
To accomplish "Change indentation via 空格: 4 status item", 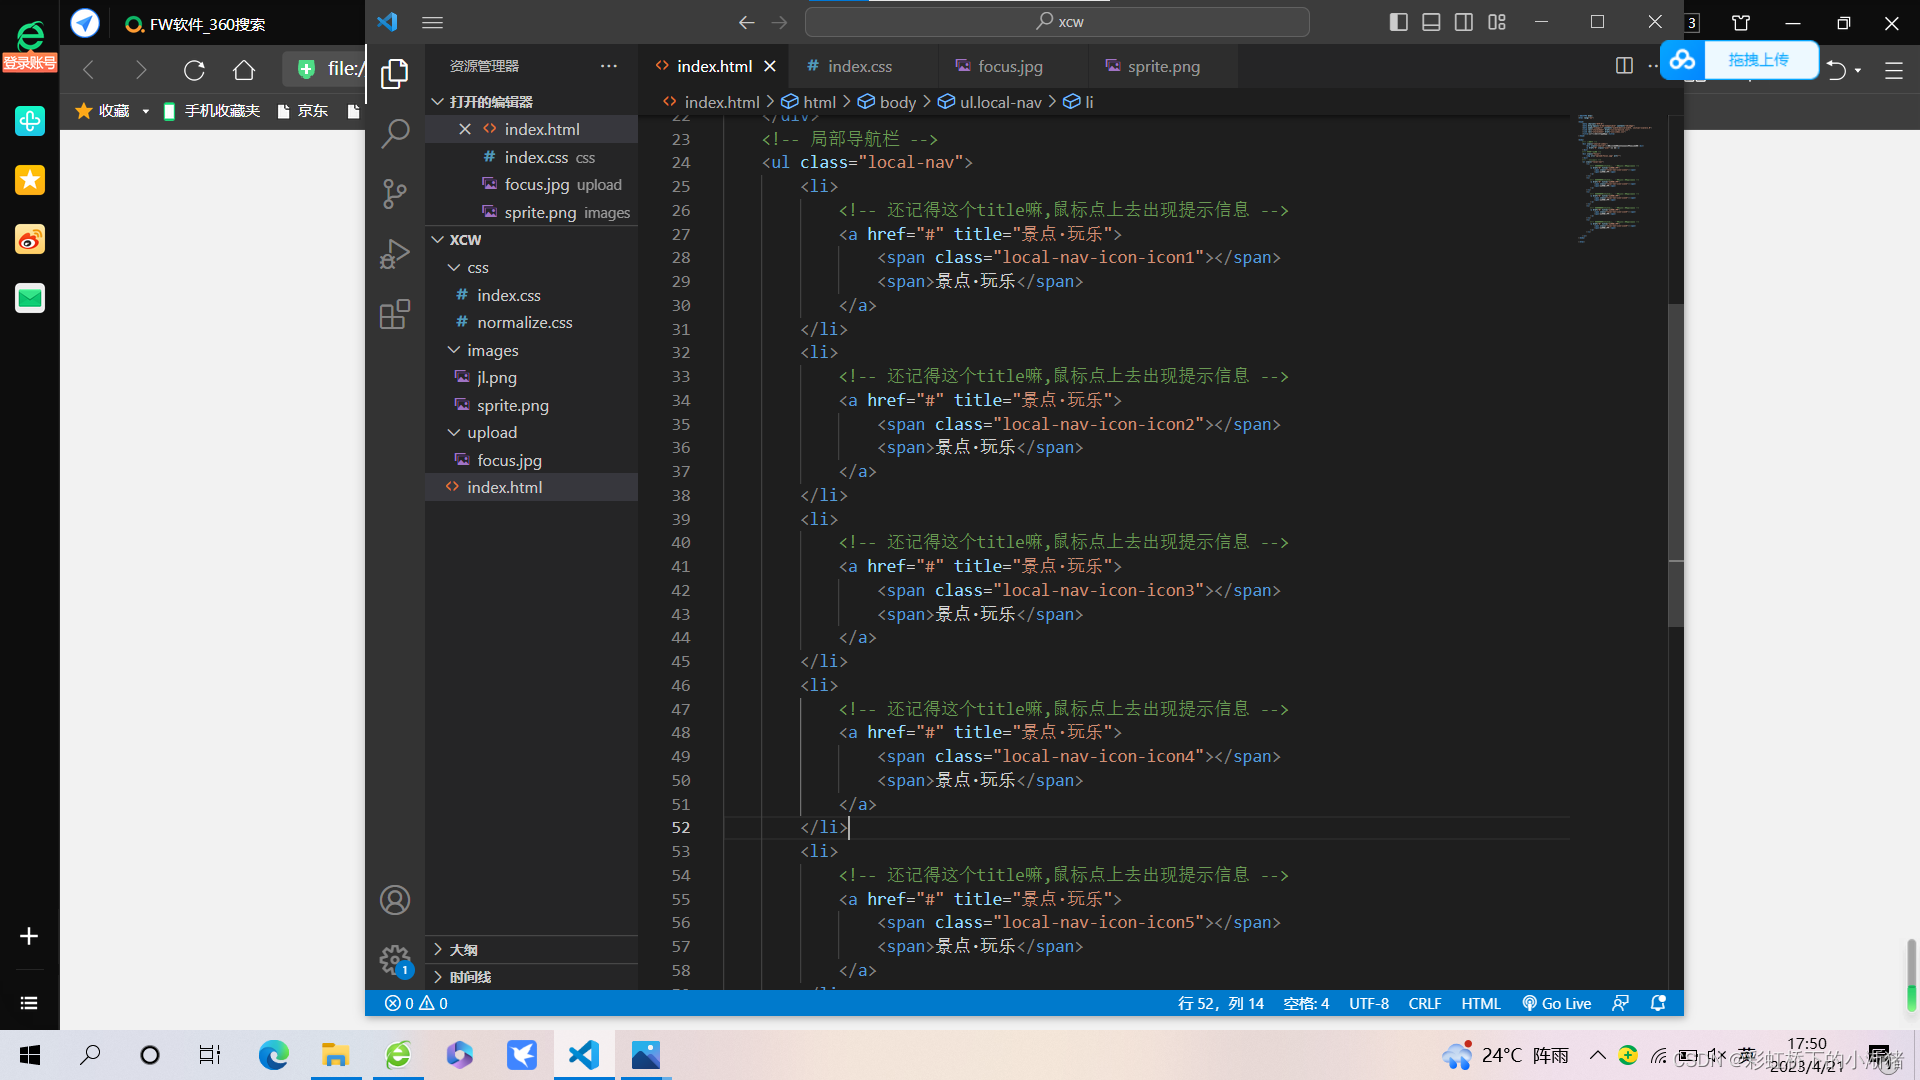I will 1306,1004.
